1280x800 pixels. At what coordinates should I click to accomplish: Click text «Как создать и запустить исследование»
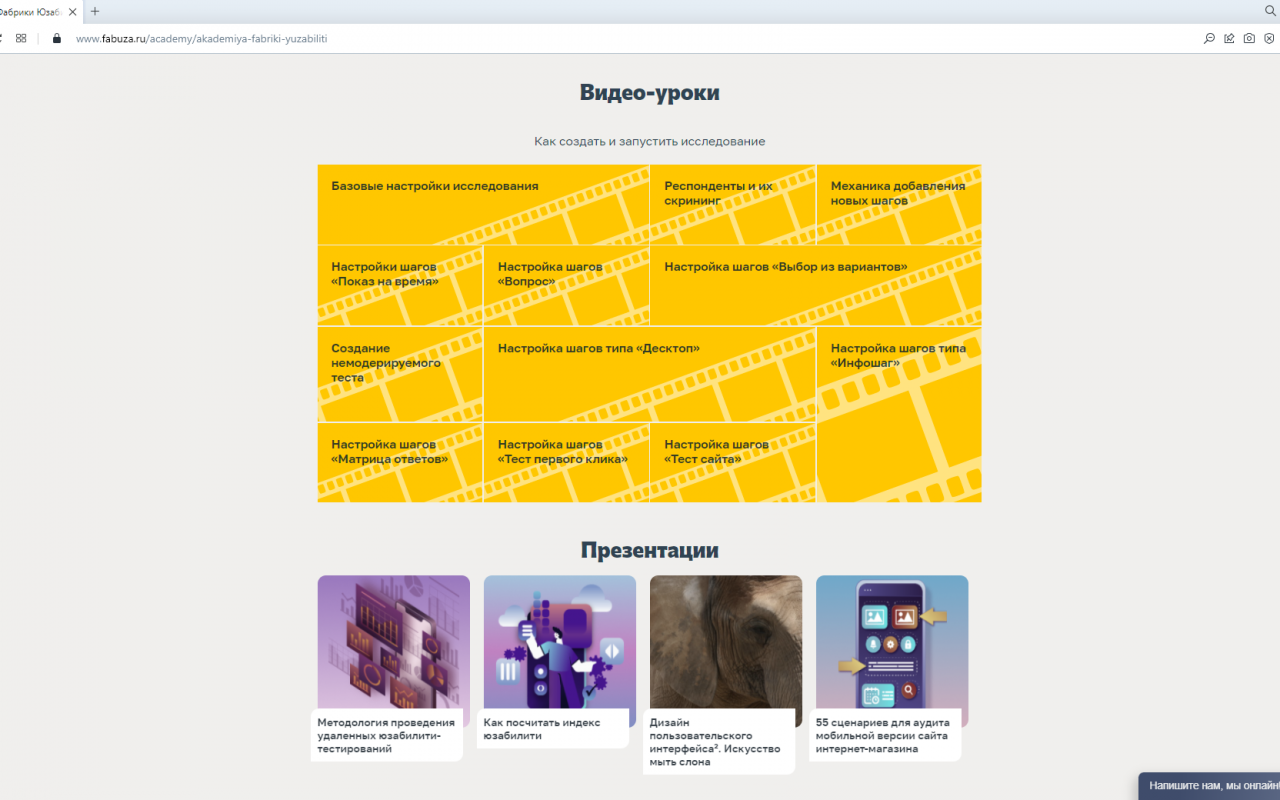(650, 142)
